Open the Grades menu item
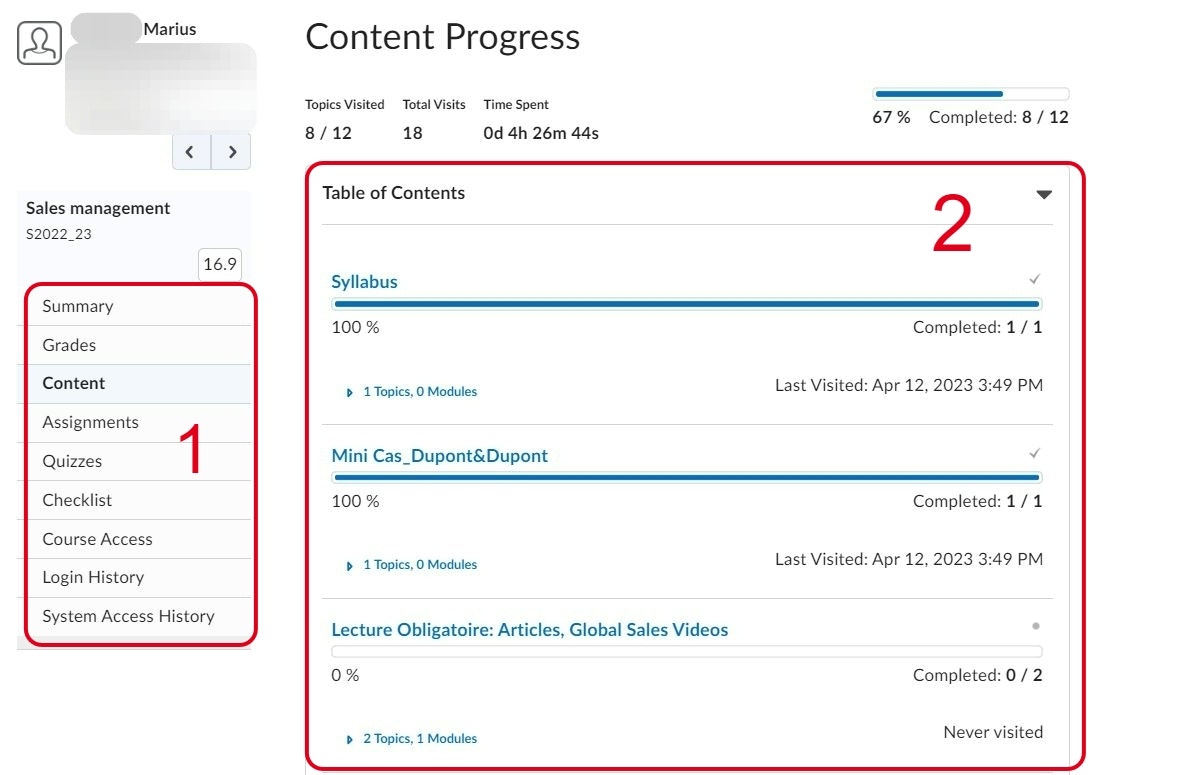 click(x=69, y=345)
